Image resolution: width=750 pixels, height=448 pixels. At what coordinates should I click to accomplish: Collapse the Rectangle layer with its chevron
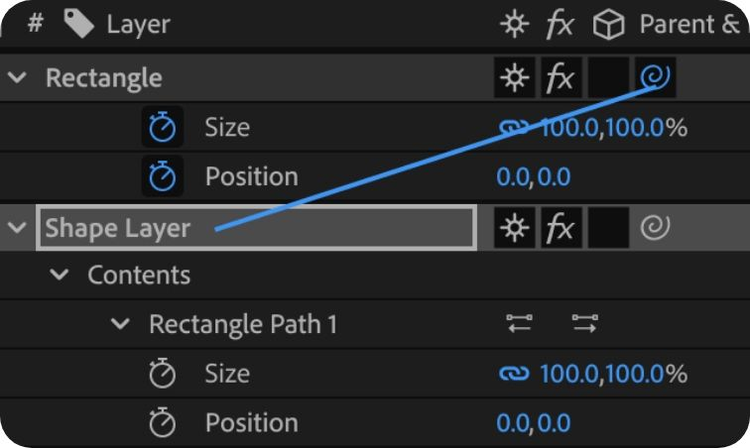17,78
